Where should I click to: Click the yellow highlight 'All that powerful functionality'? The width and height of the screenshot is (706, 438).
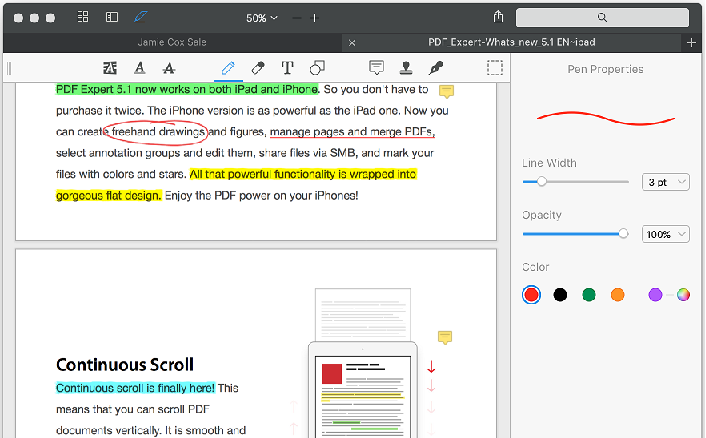point(303,174)
